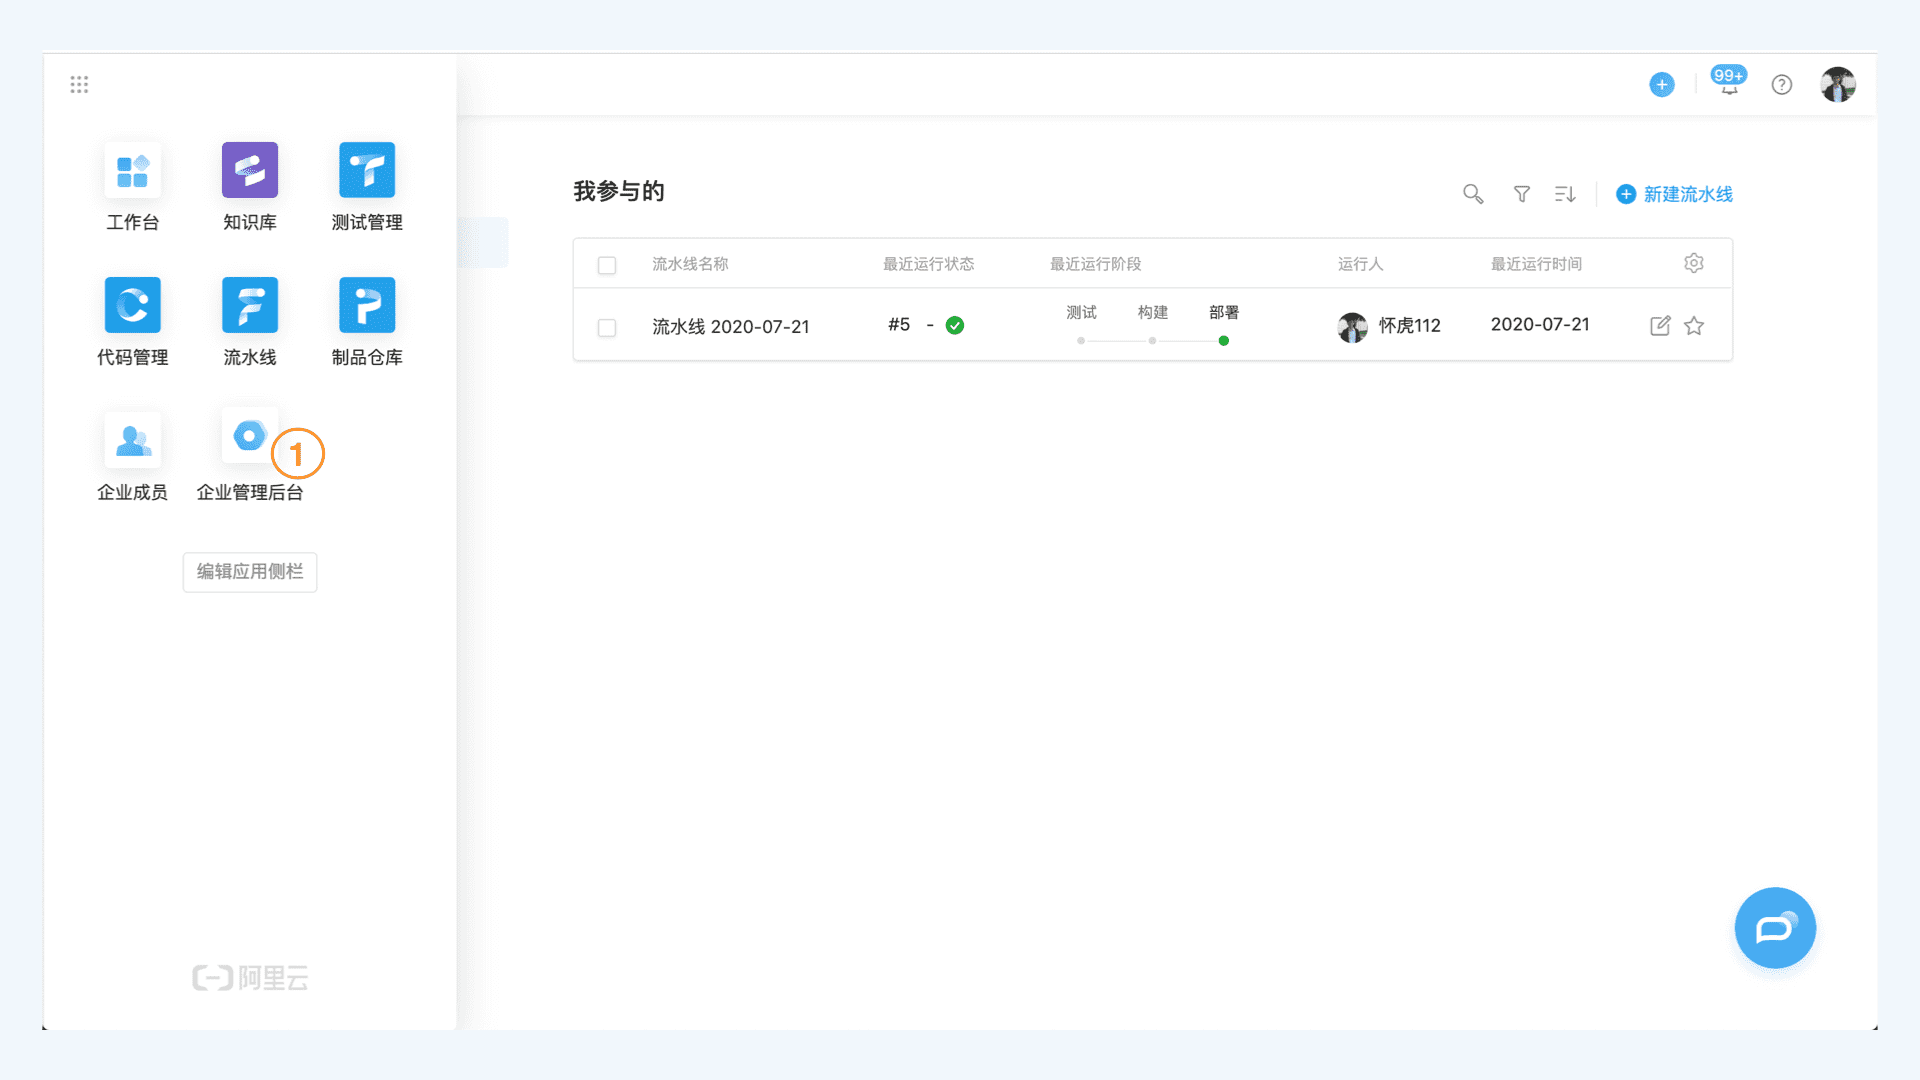Check the 流水线 2020-07-21 row checkbox

tap(606, 328)
